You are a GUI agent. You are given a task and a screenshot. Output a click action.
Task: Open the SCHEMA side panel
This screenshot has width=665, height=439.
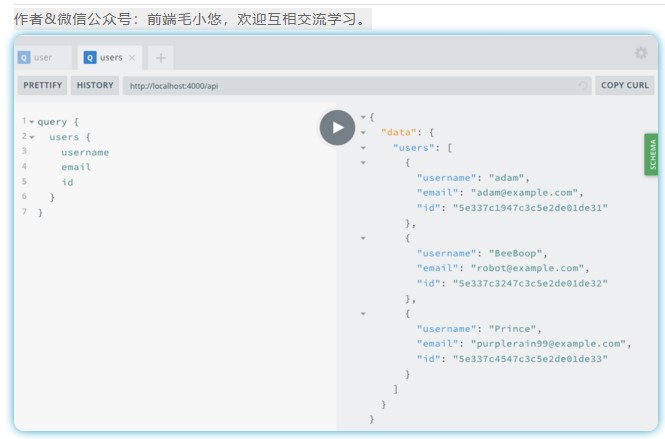(x=652, y=154)
